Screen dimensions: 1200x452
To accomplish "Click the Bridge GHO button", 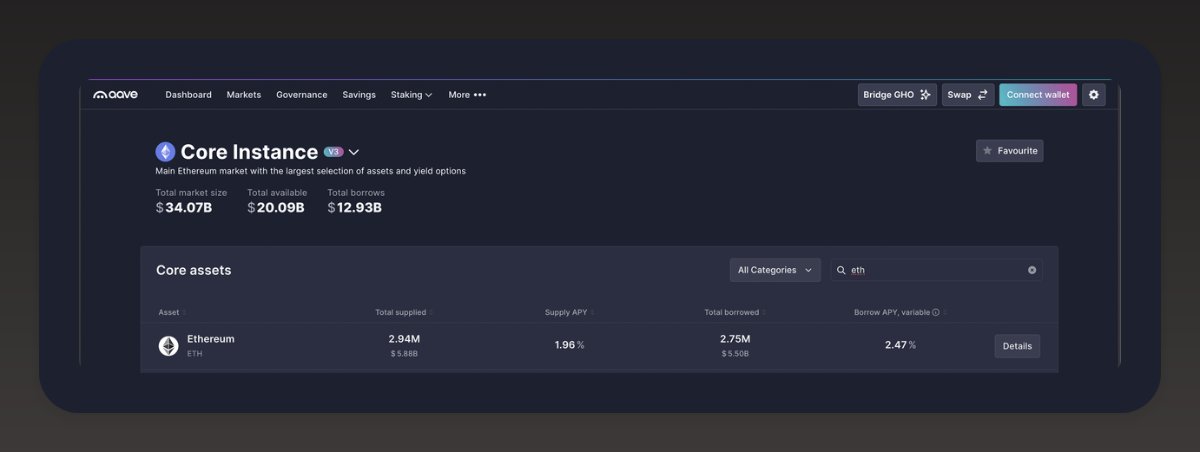I will (897, 95).
